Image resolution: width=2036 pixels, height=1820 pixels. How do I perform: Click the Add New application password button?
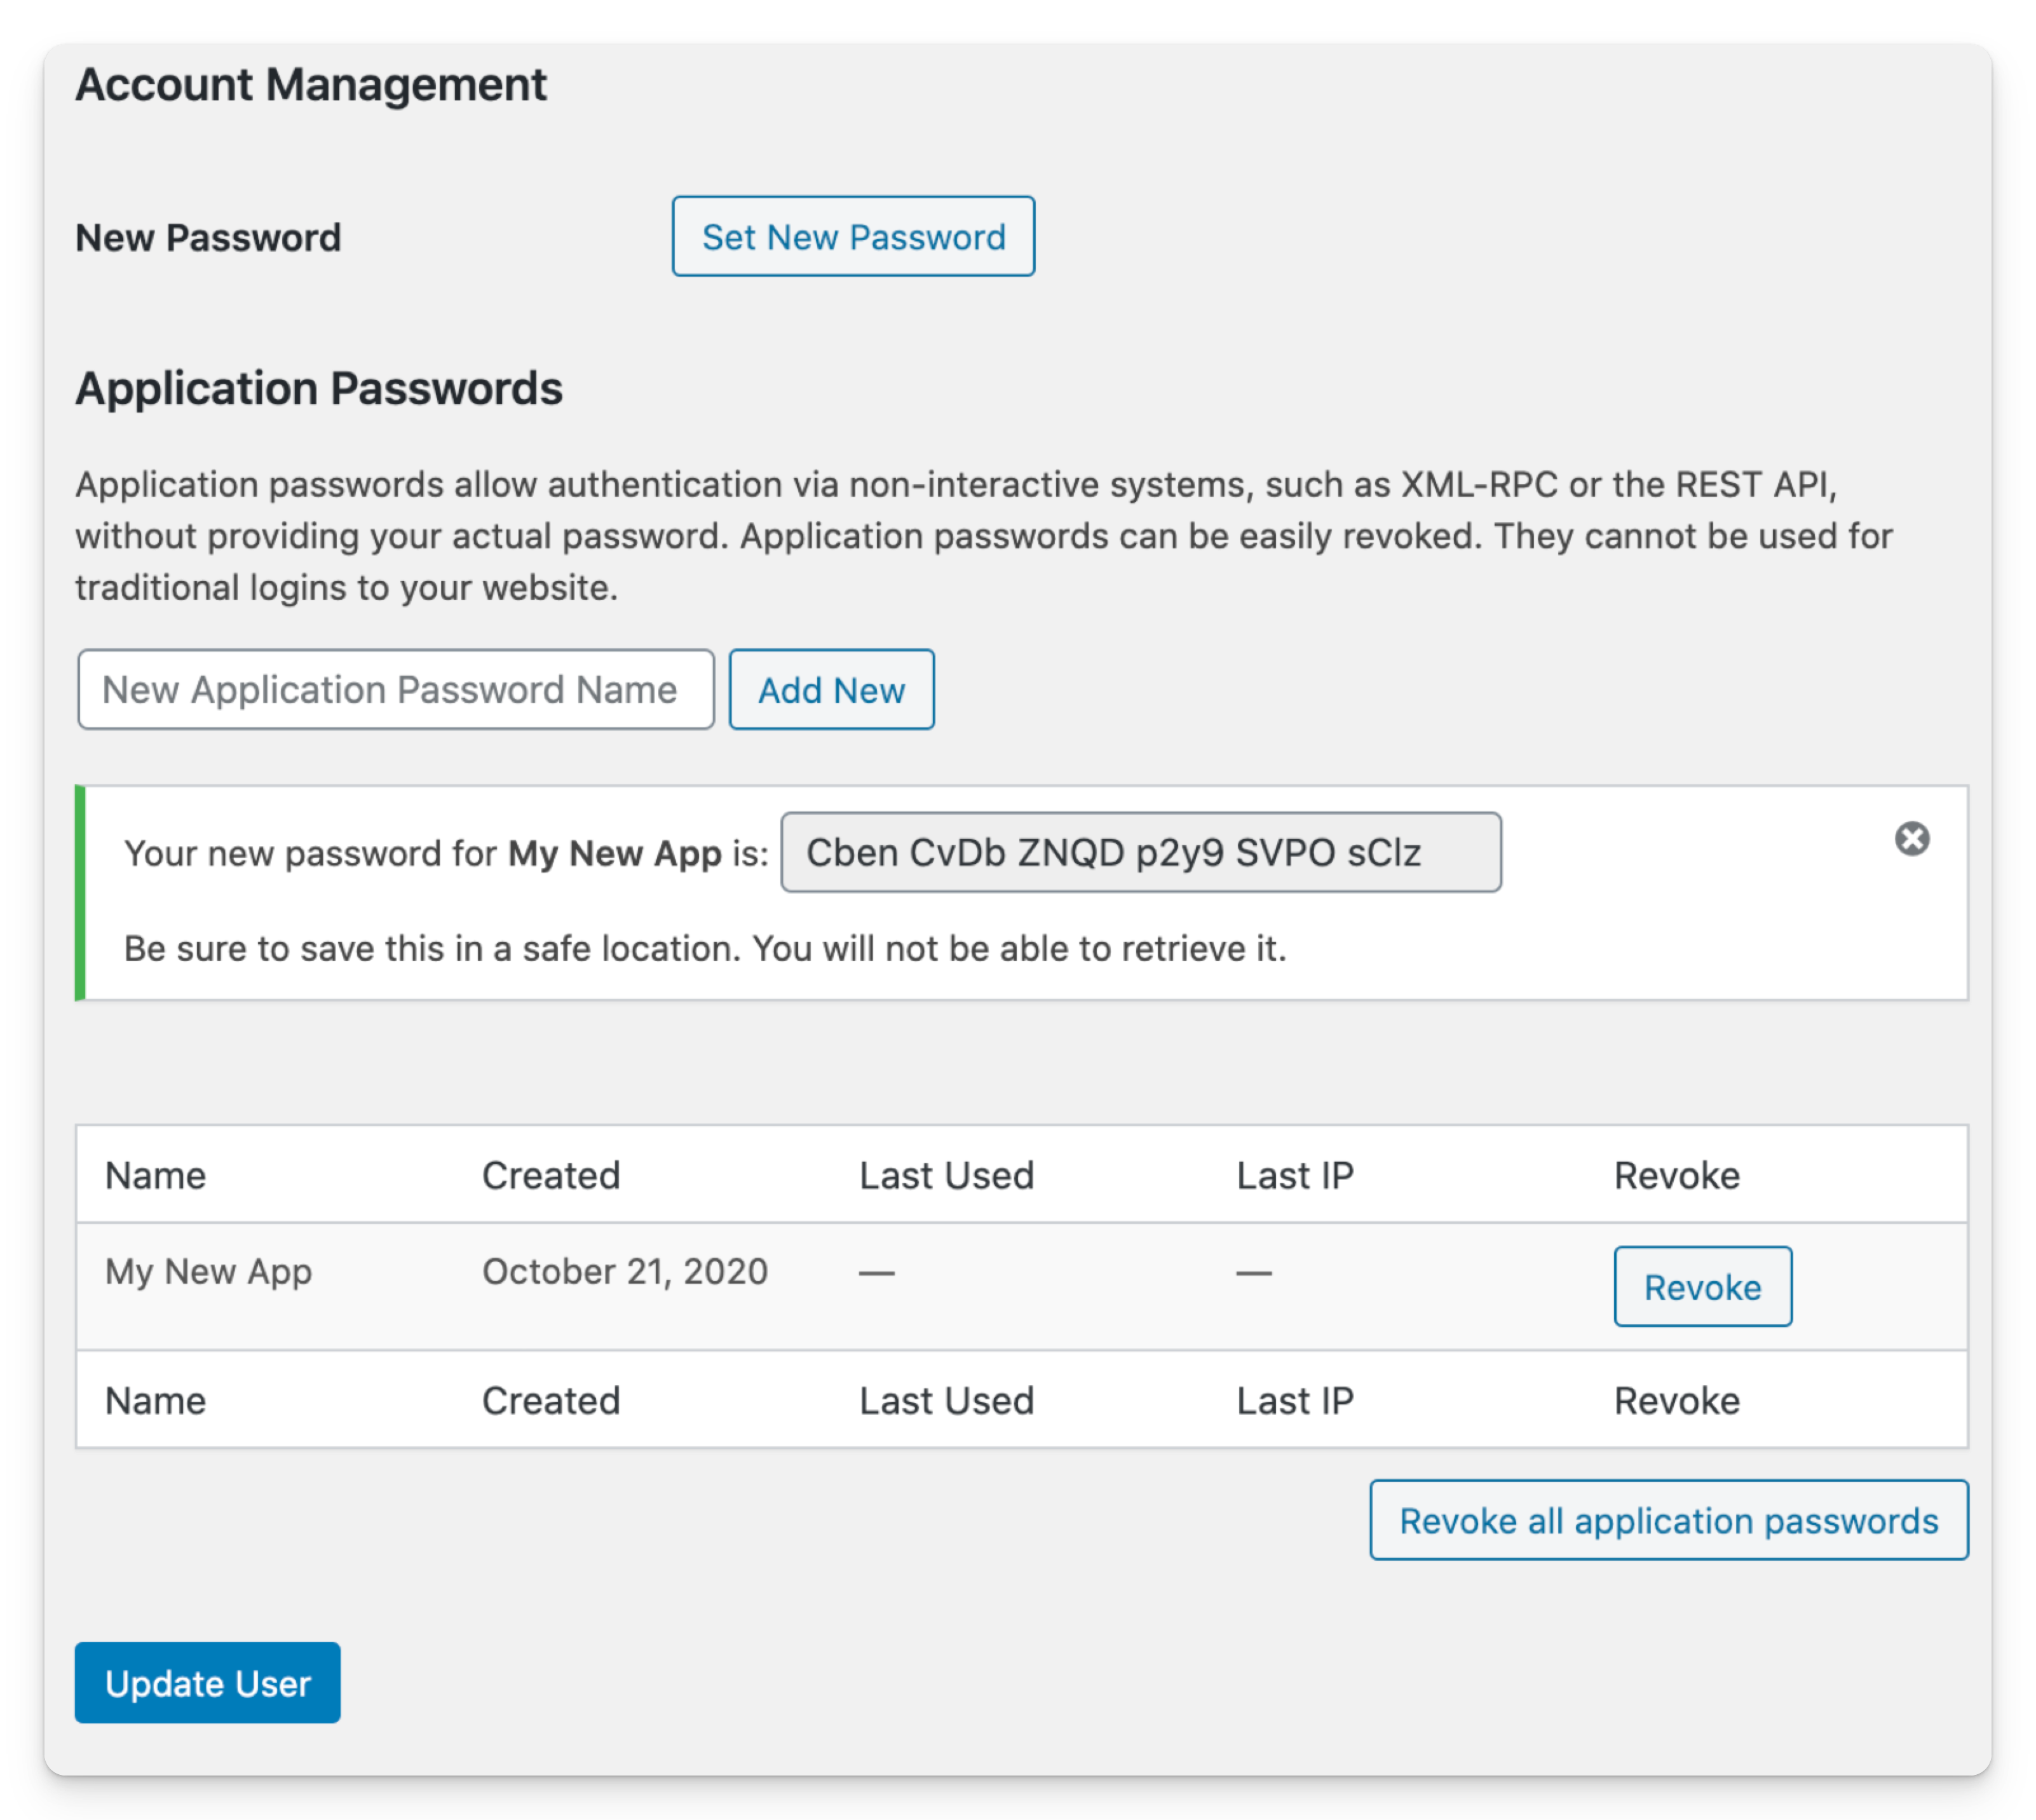click(831, 689)
